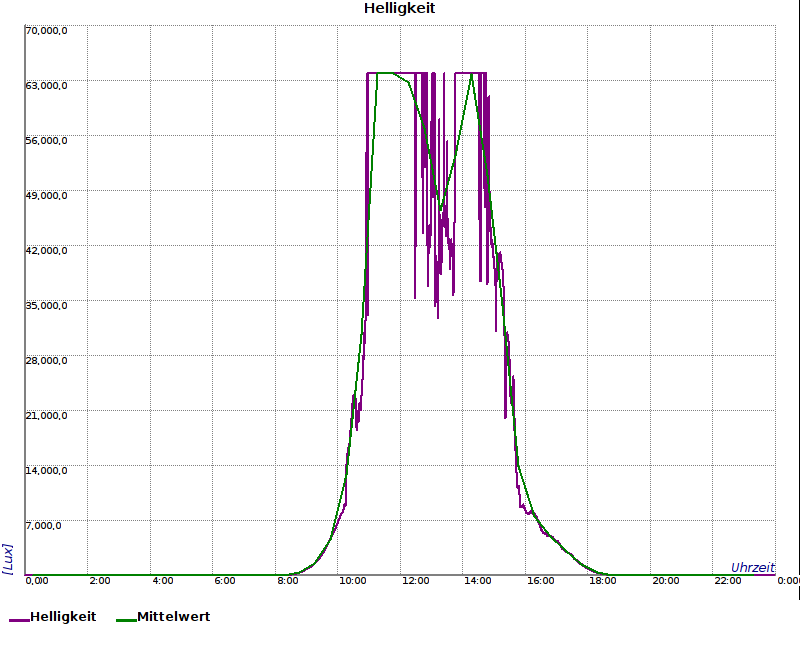Click the 6:00 time tick label

(x=225, y=581)
